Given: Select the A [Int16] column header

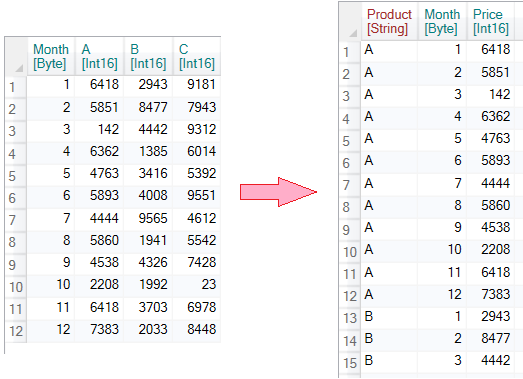Looking at the screenshot, I should 99,56.
